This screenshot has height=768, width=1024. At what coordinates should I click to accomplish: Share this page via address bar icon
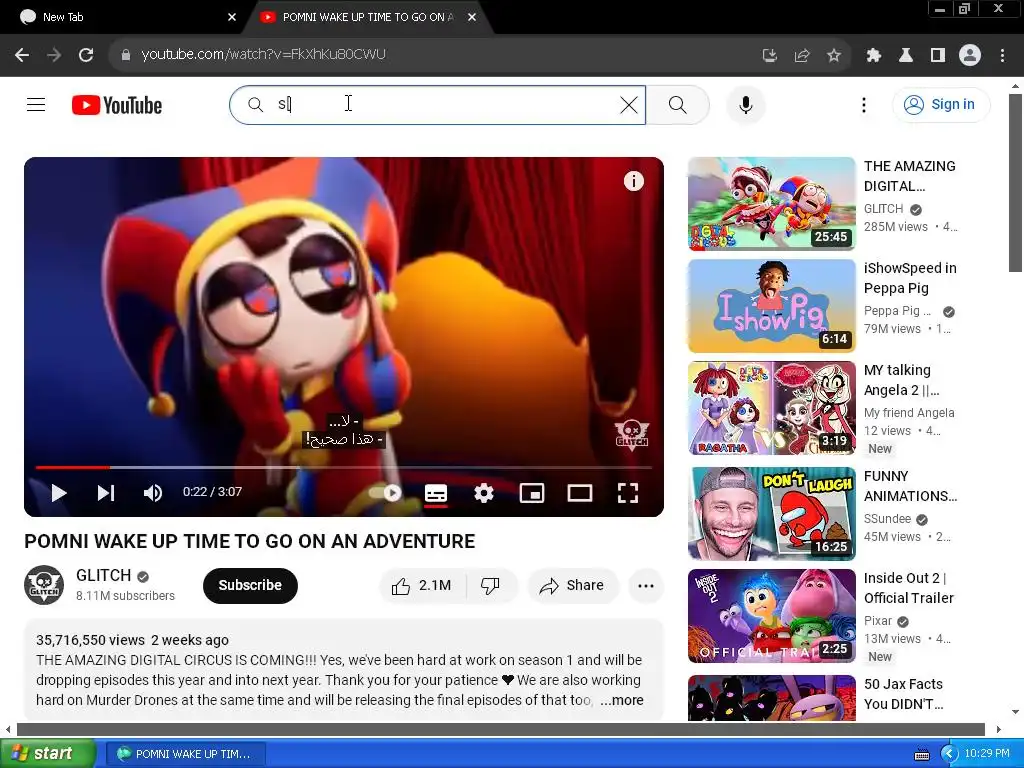[802, 56]
